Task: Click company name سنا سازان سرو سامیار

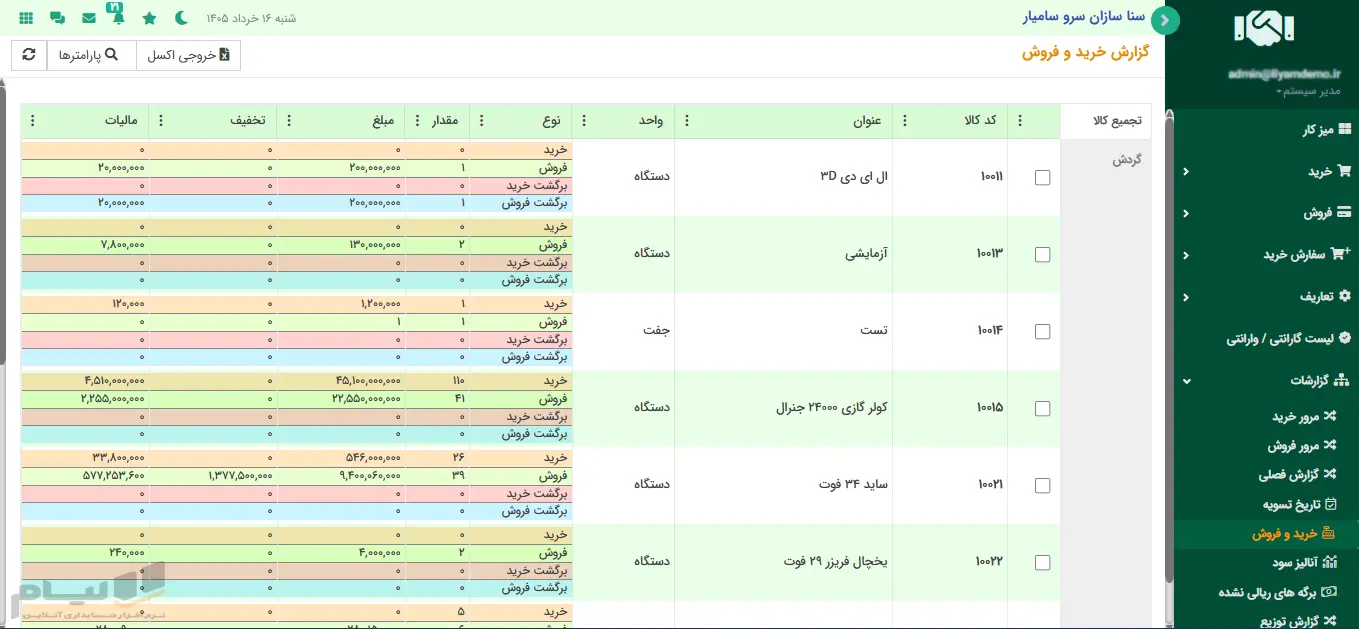Action: tap(1084, 17)
